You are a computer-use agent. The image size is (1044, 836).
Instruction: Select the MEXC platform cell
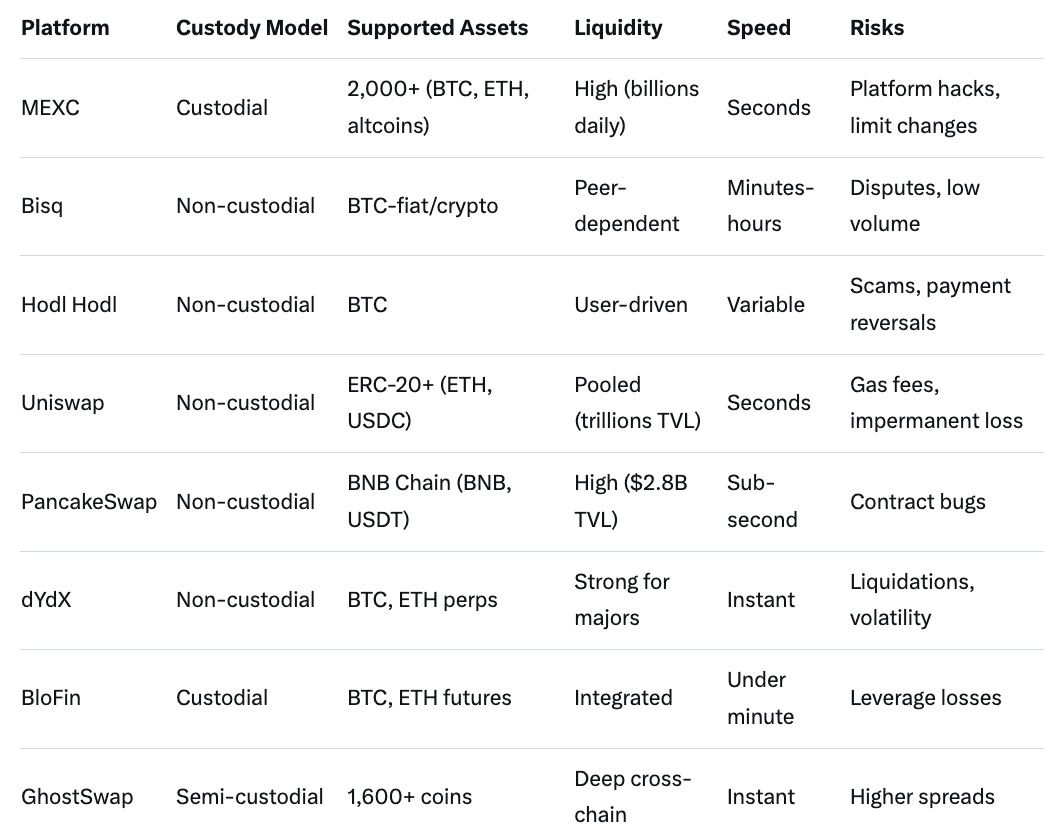pos(50,107)
